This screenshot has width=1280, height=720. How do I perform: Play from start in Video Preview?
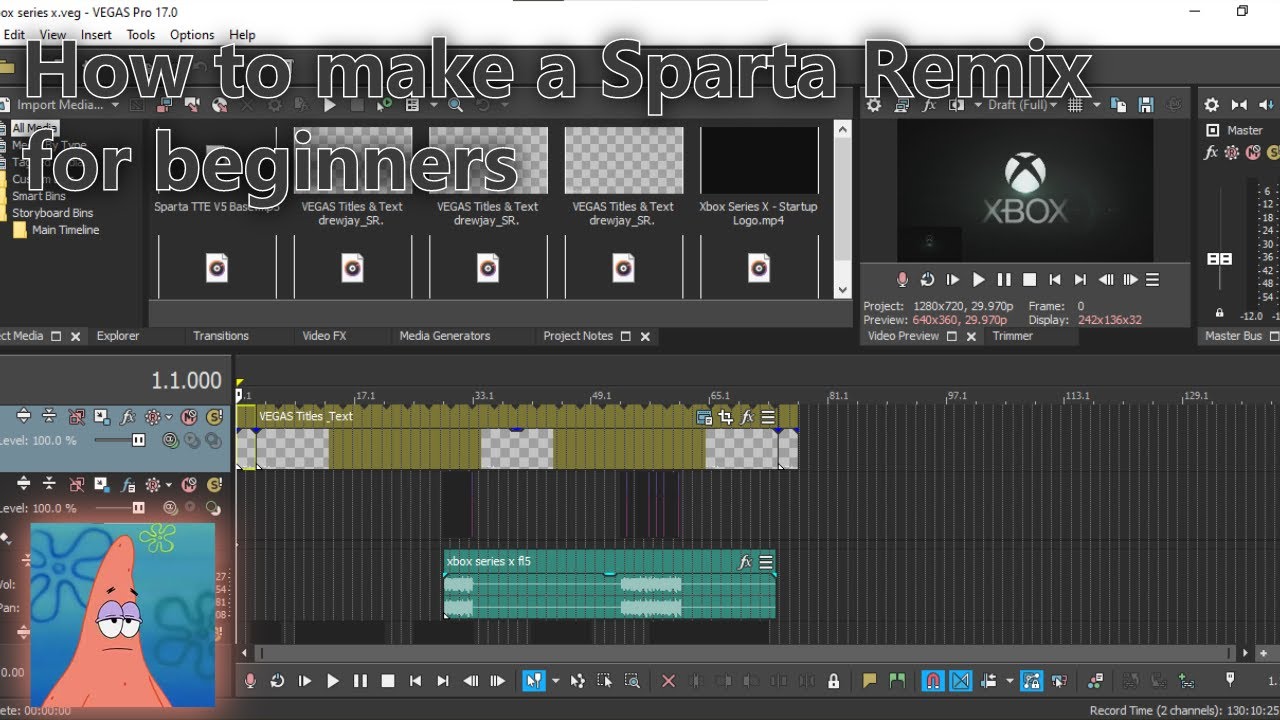953,280
